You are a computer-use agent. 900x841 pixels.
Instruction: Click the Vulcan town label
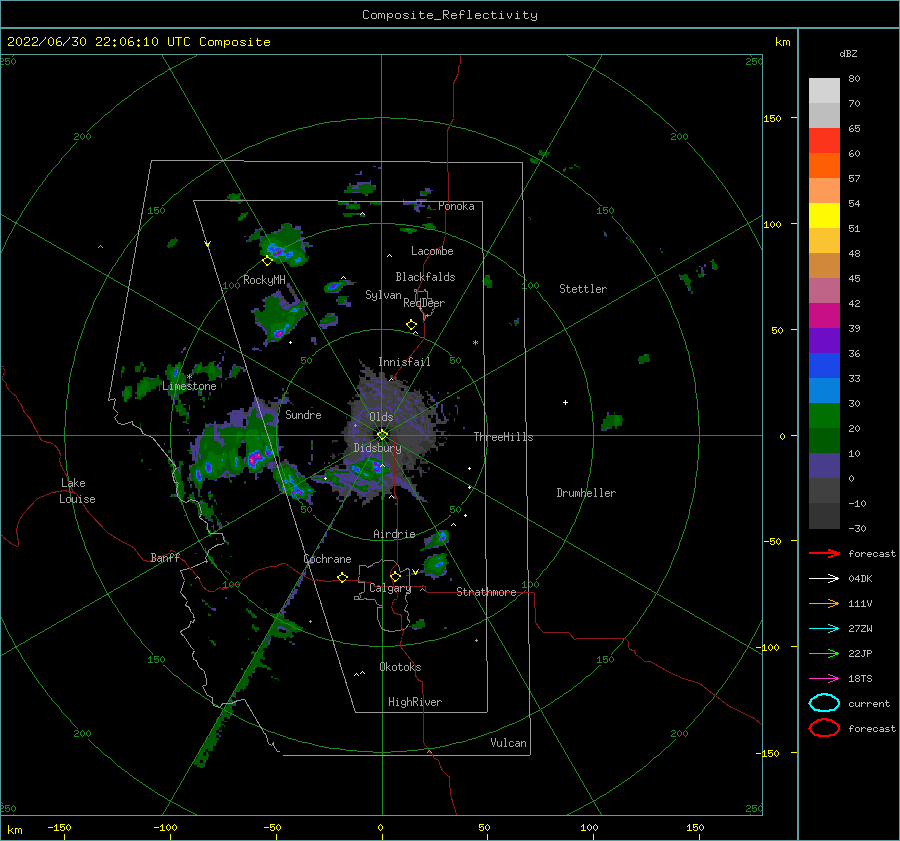click(509, 742)
